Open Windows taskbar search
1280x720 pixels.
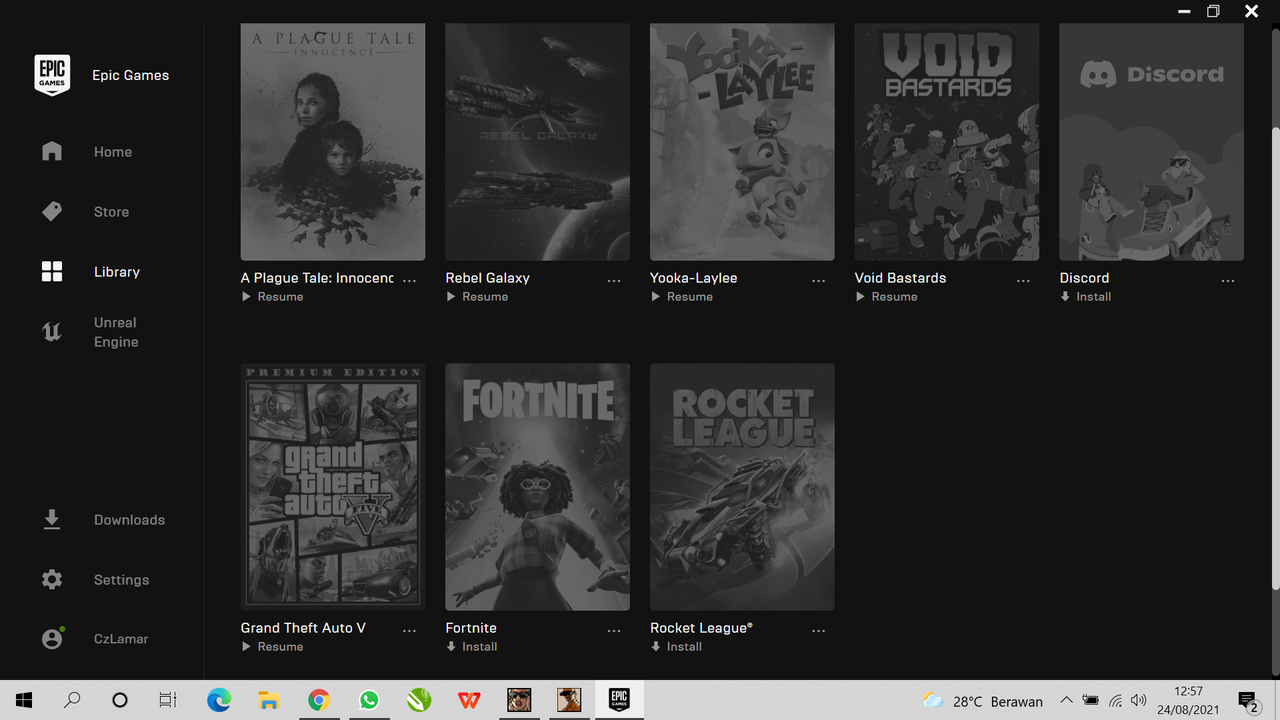click(x=72, y=700)
